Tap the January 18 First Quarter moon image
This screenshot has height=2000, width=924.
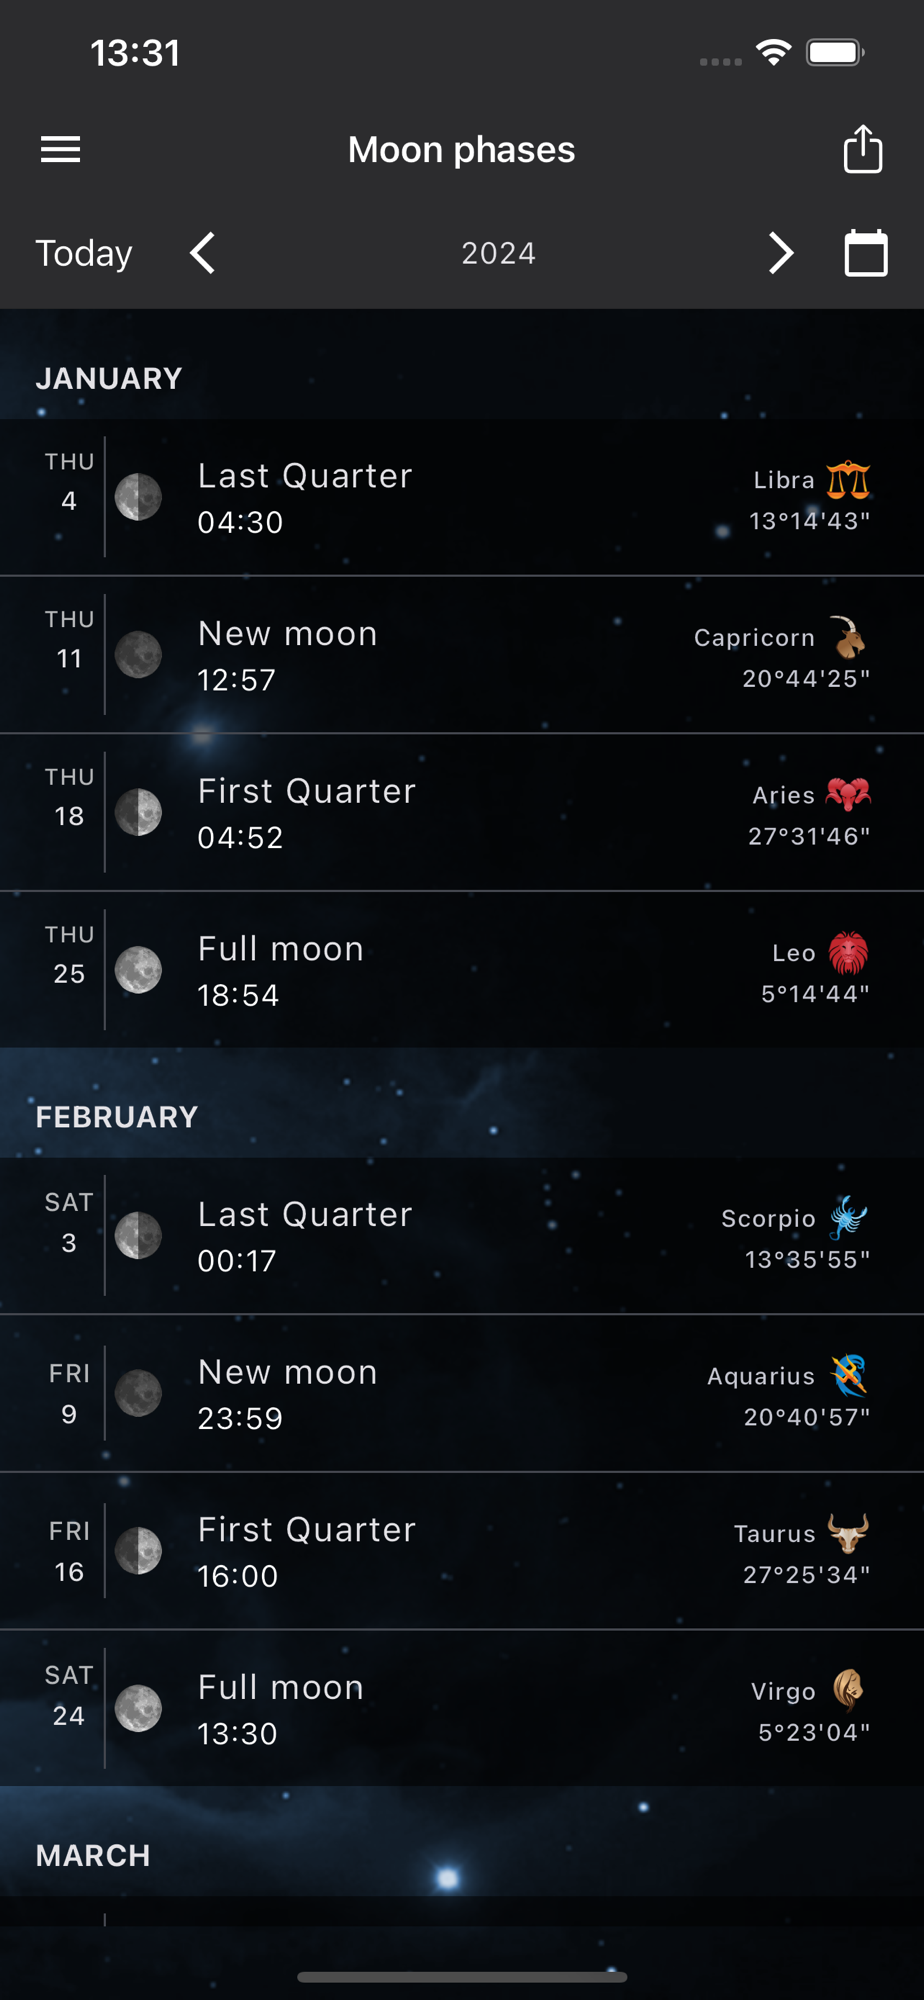[138, 812]
